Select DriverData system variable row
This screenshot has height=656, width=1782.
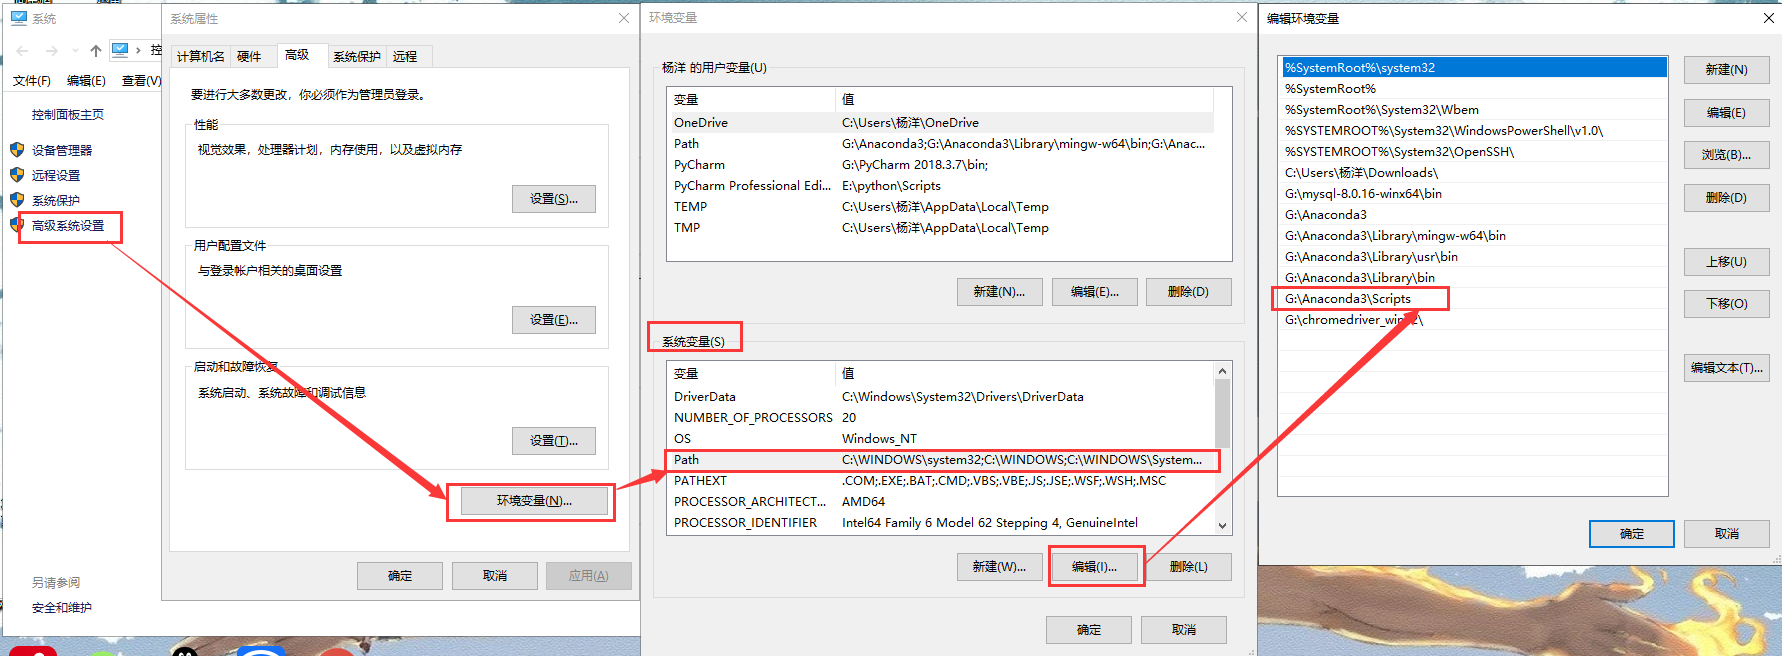(x=940, y=397)
